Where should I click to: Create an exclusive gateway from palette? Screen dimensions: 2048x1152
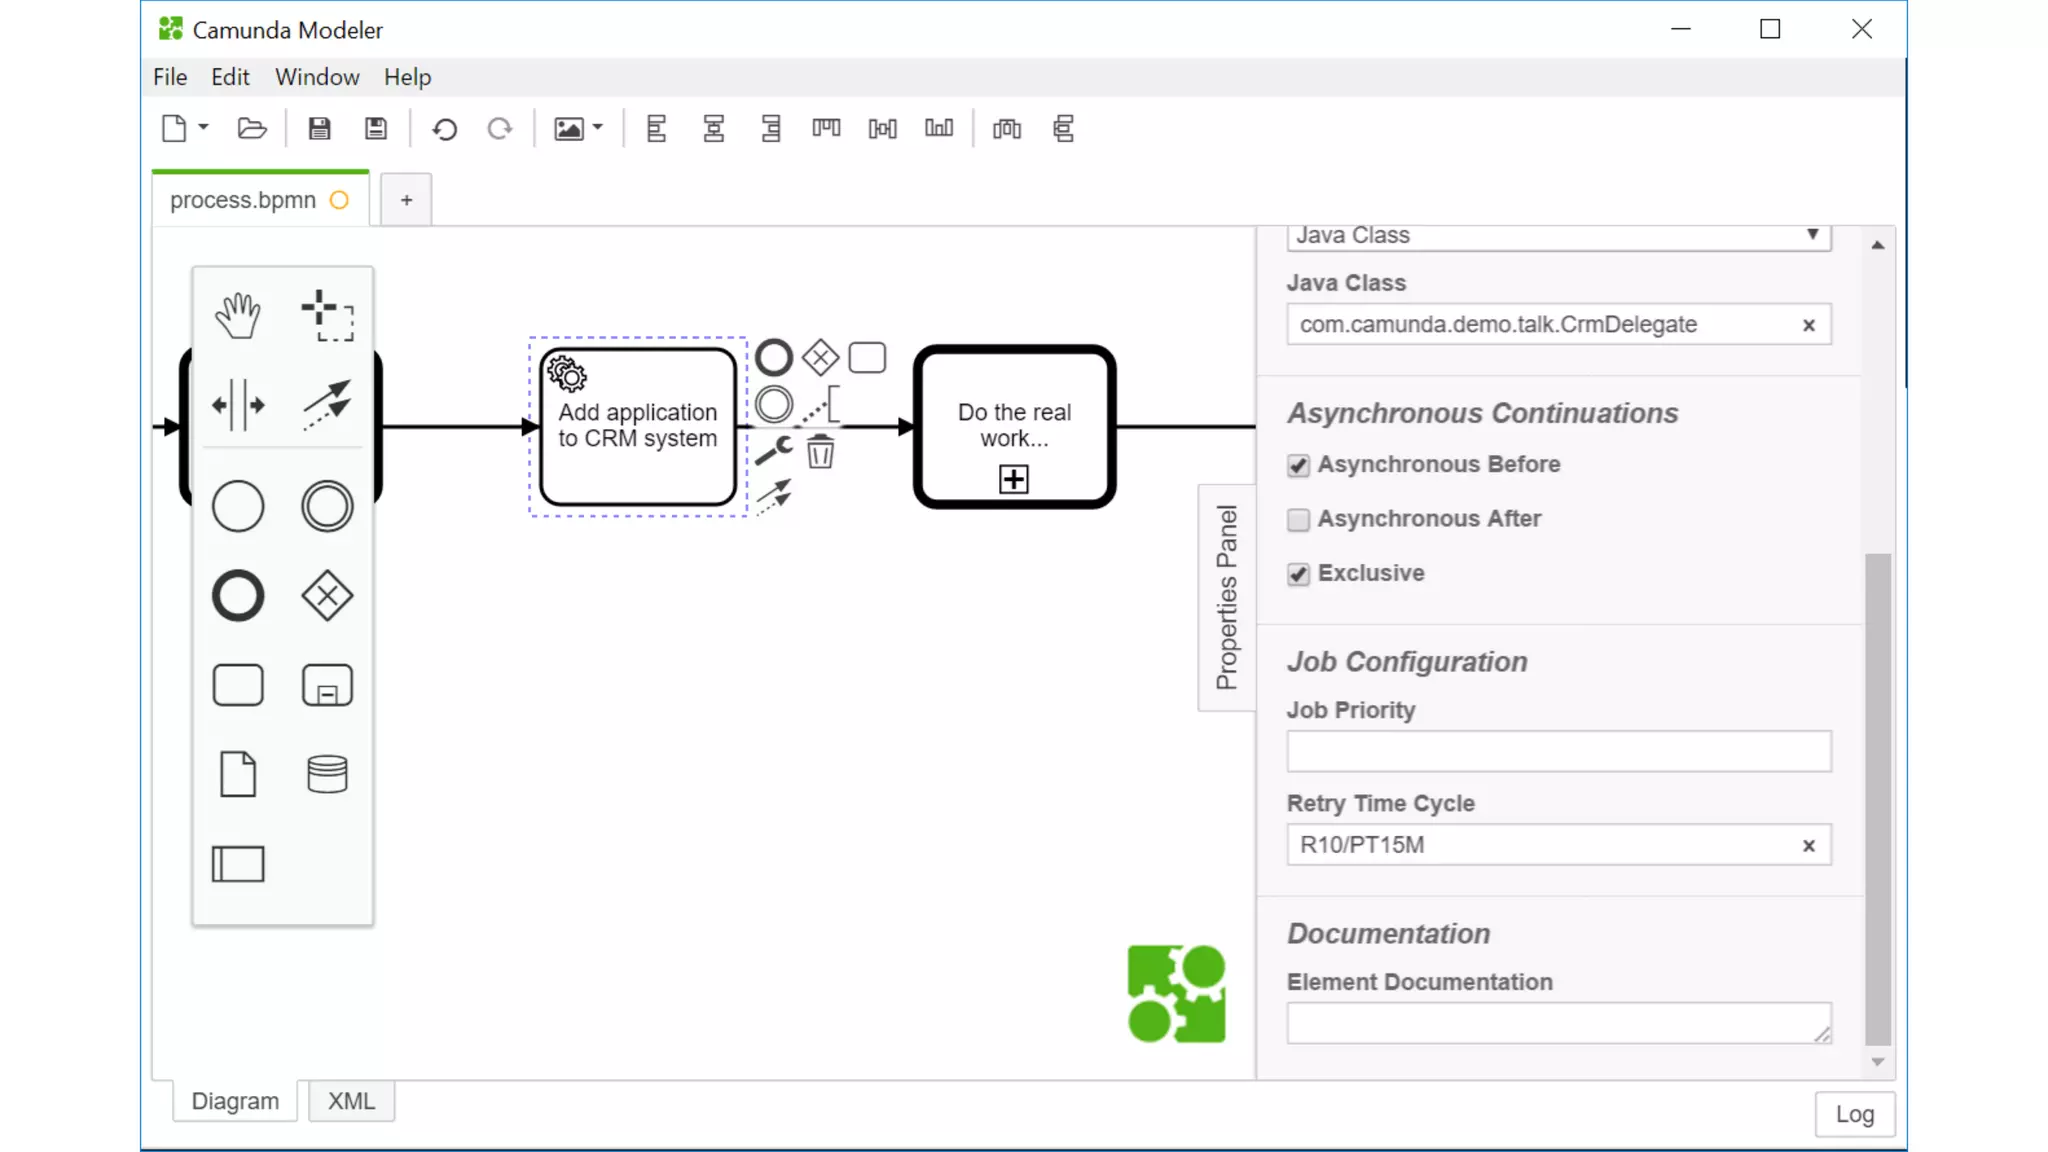pos(327,596)
